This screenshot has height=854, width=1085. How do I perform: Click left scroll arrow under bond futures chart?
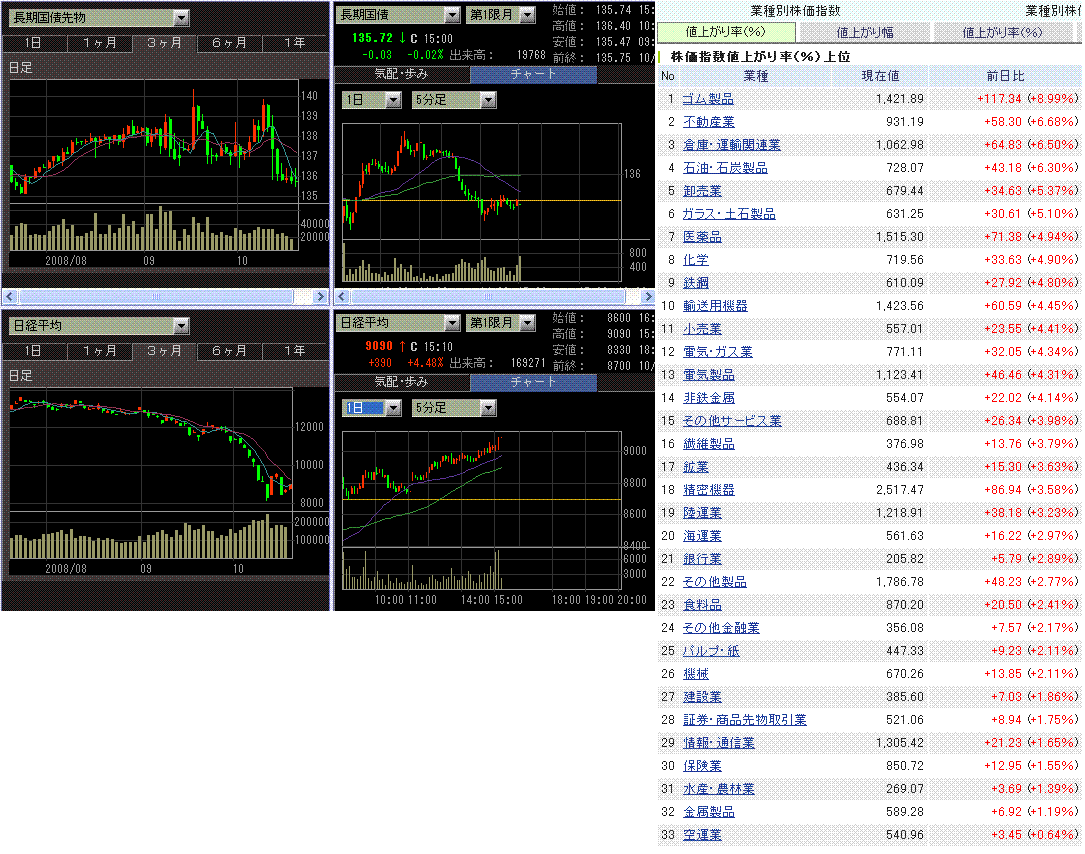[10, 297]
